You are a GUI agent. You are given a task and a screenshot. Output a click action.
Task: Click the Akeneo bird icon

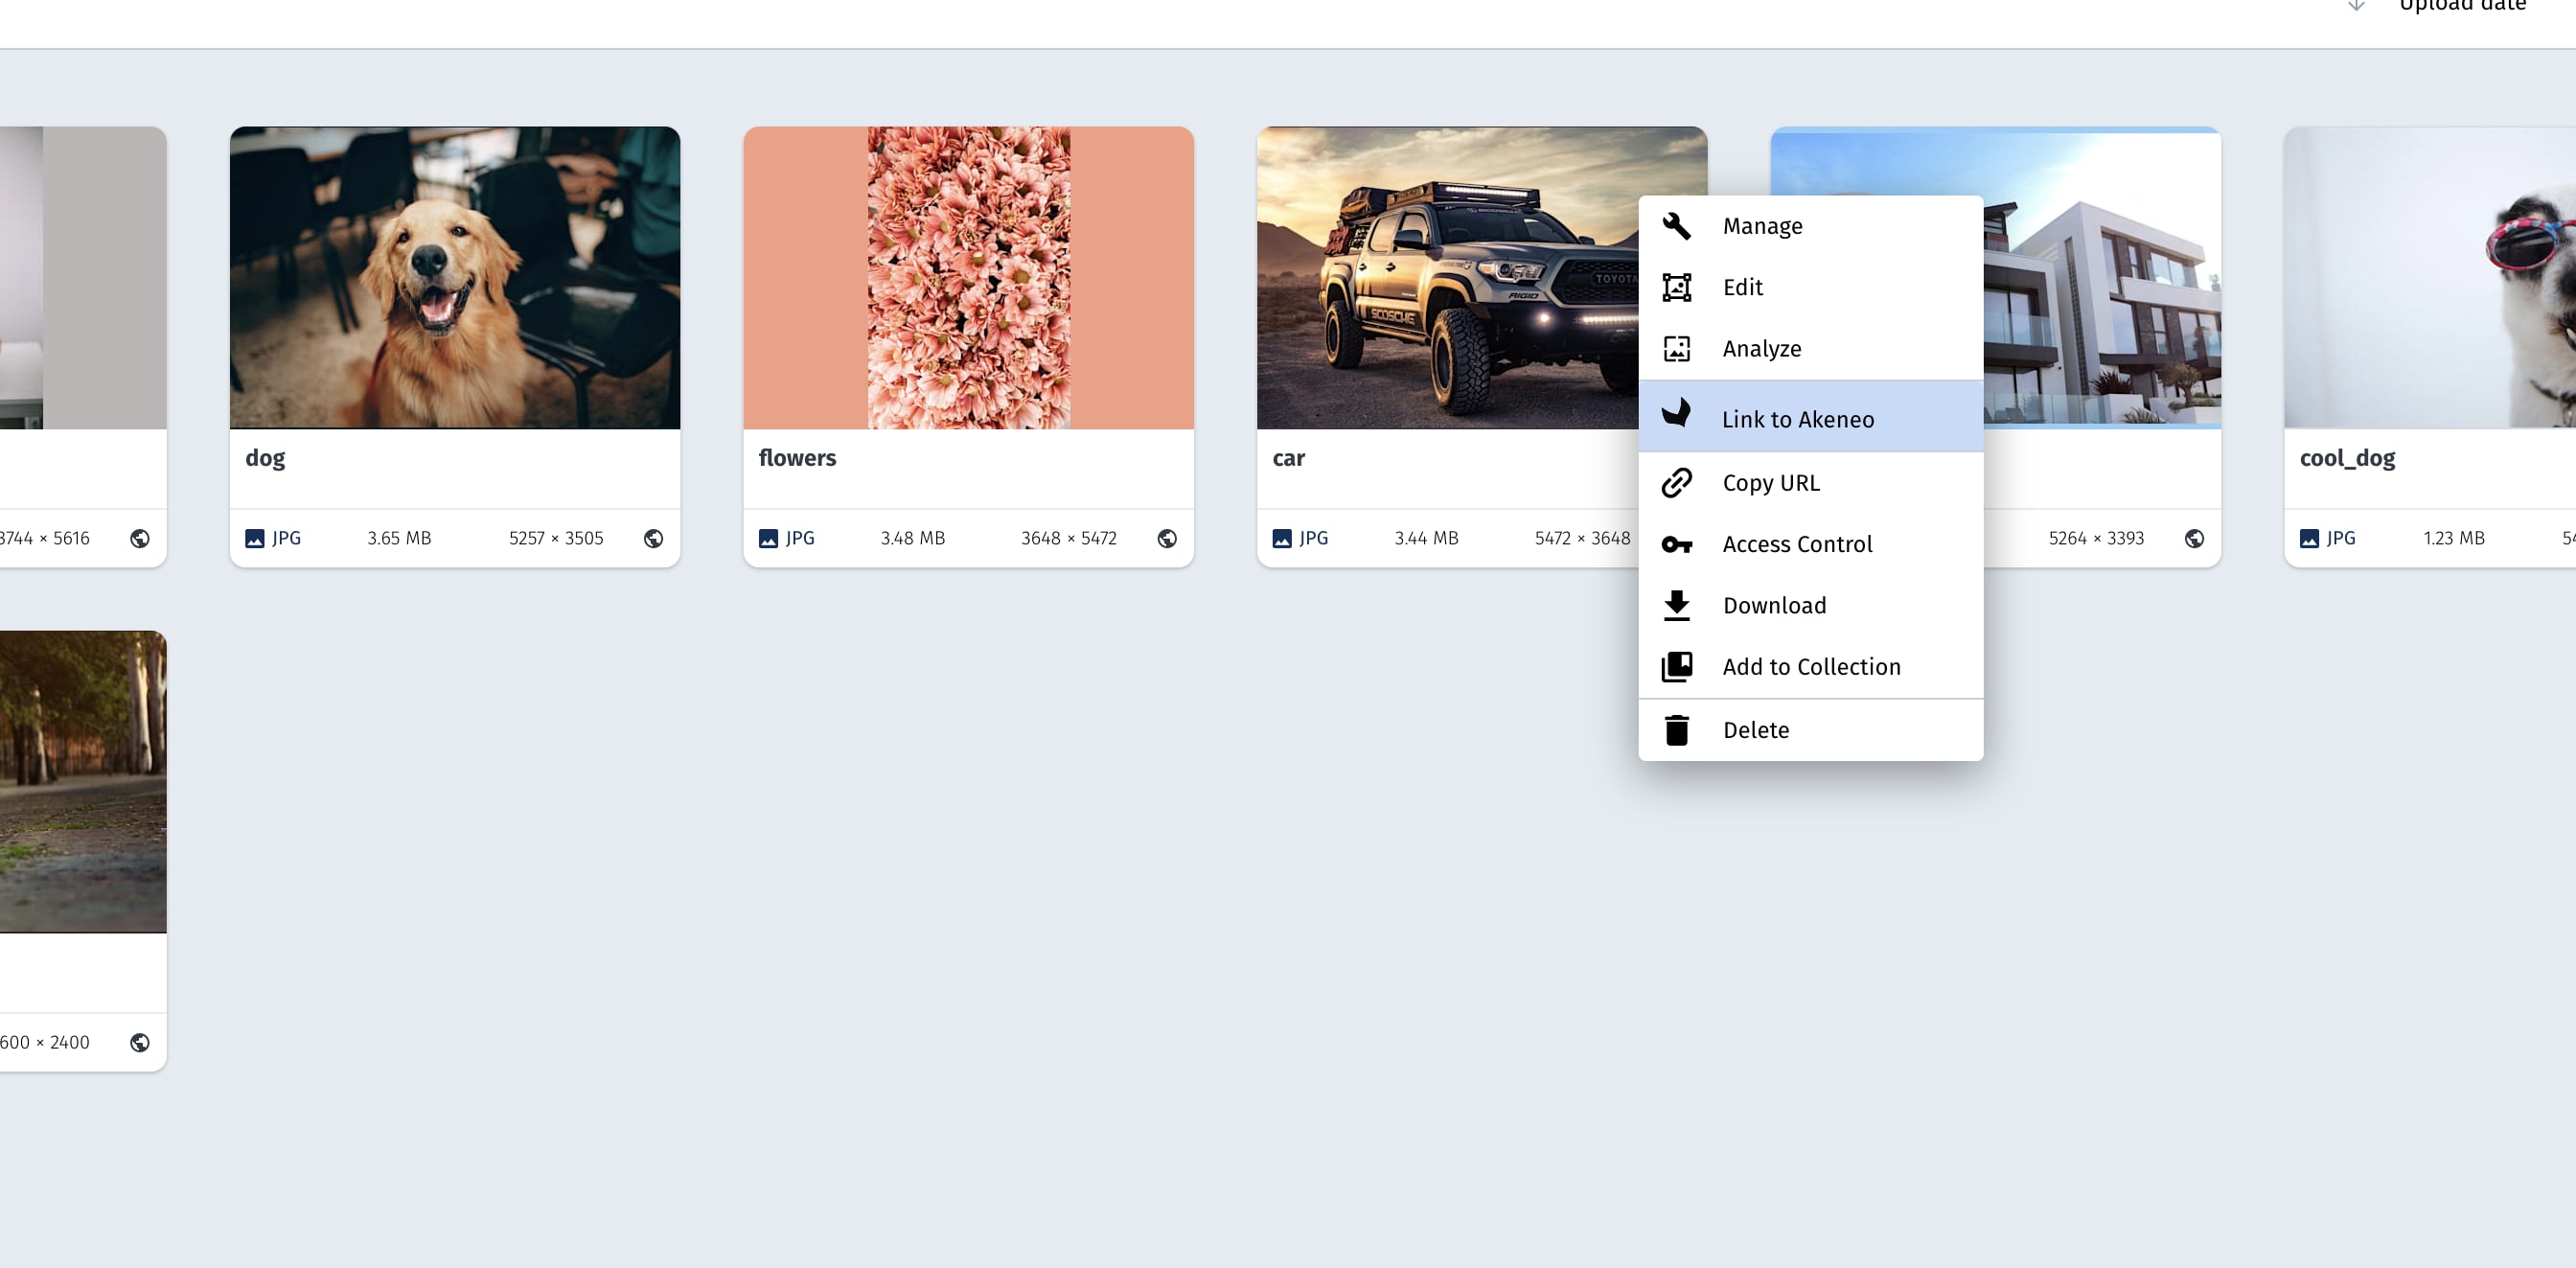(x=1676, y=413)
